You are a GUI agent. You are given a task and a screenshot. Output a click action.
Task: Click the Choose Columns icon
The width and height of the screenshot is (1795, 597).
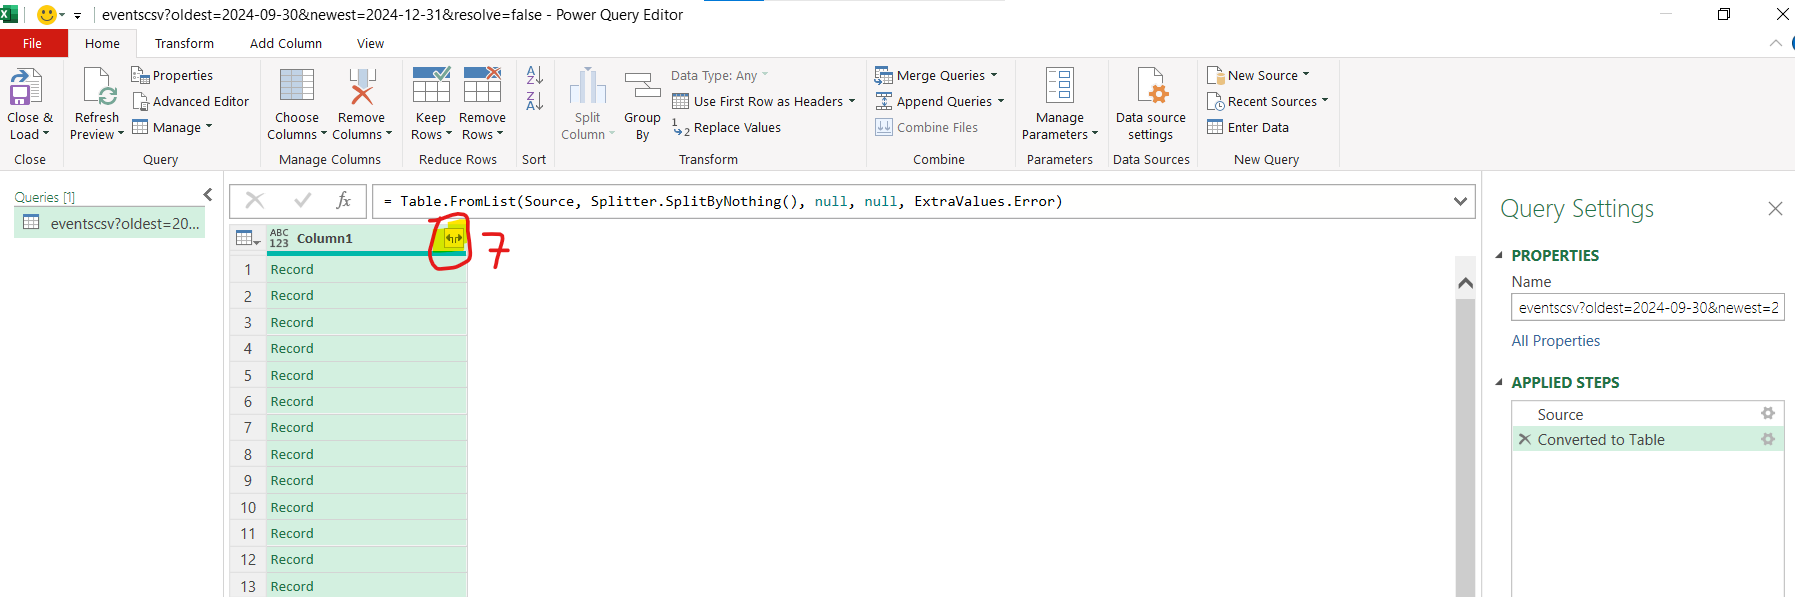point(297,86)
